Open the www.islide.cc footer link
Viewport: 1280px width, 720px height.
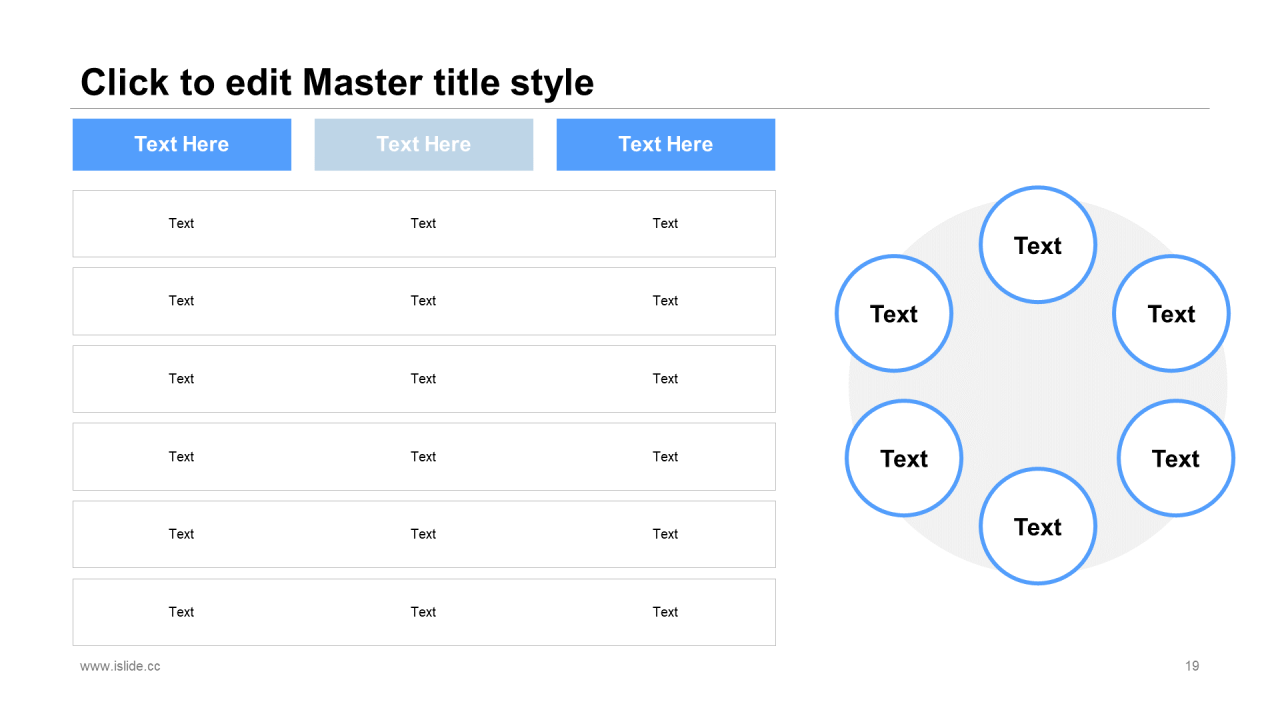(x=120, y=666)
